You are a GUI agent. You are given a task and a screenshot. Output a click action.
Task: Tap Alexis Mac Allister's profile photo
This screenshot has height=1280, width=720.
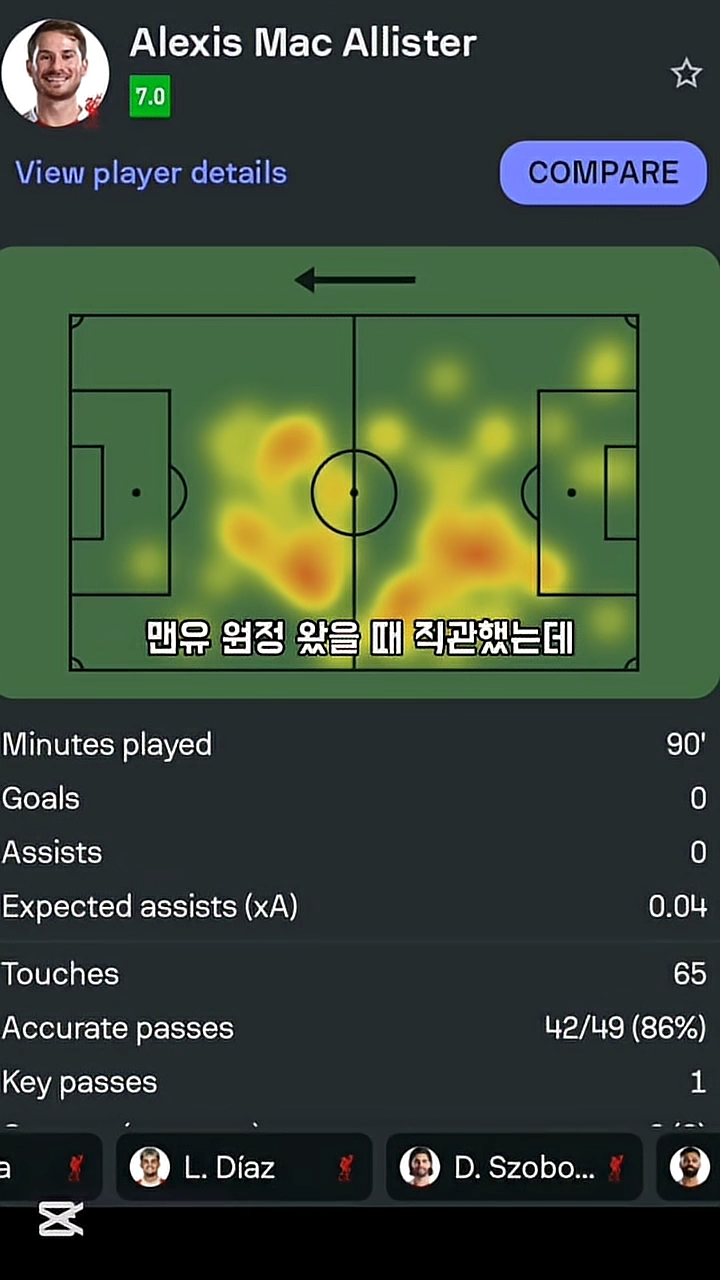click(x=55, y=72)
